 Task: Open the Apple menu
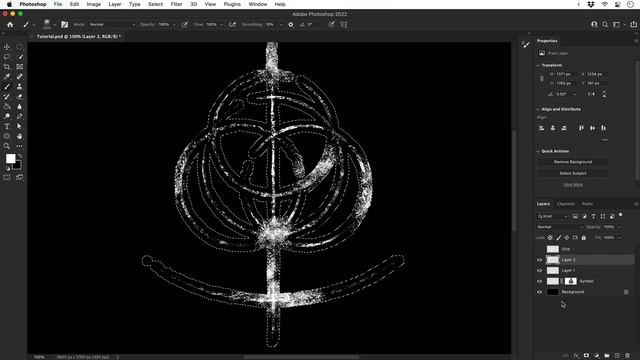pyautogui.click(x=9, y=4)
